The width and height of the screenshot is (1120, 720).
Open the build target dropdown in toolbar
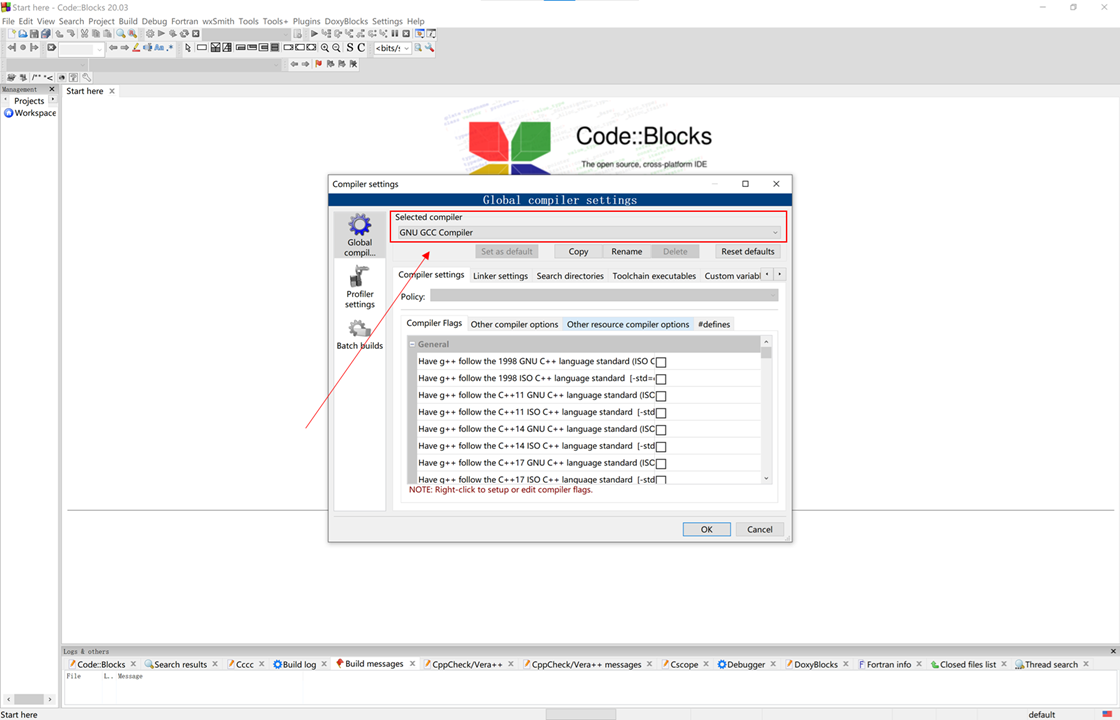click(246, 34)
